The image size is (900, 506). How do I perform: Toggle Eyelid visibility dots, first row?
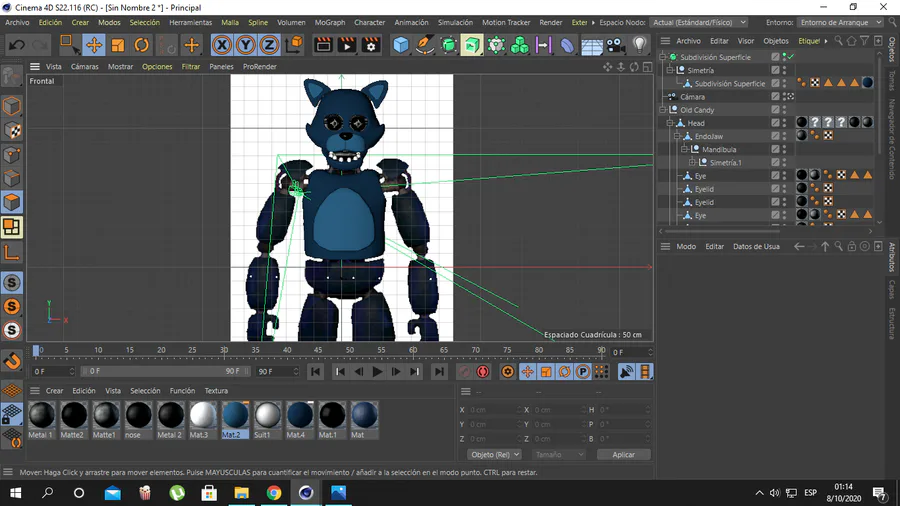[785, 189]
